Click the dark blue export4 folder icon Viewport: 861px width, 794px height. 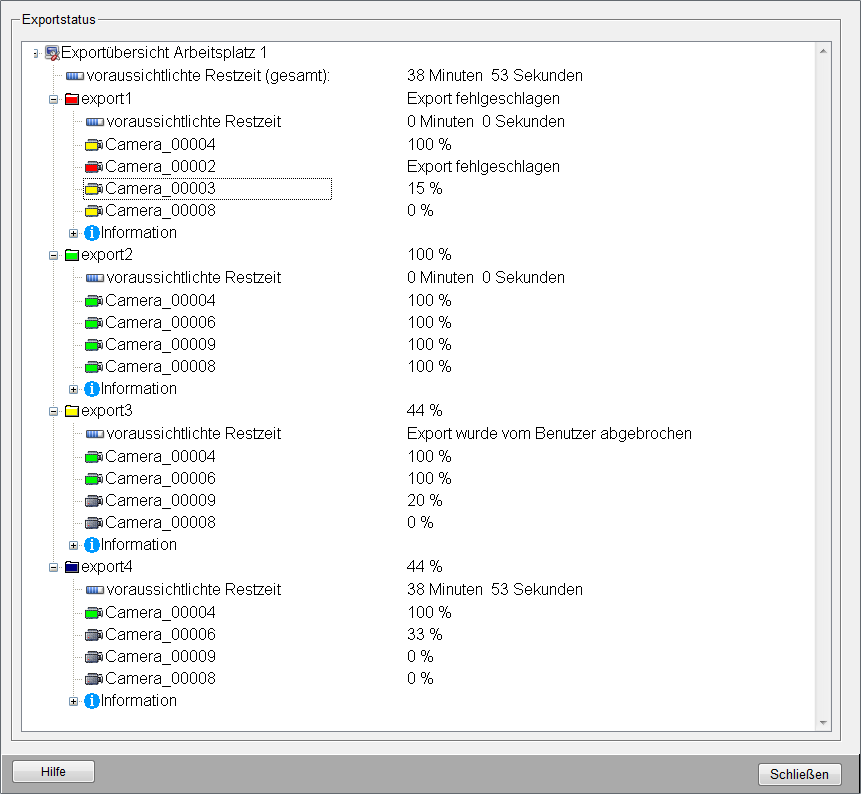tap(71, 567)
